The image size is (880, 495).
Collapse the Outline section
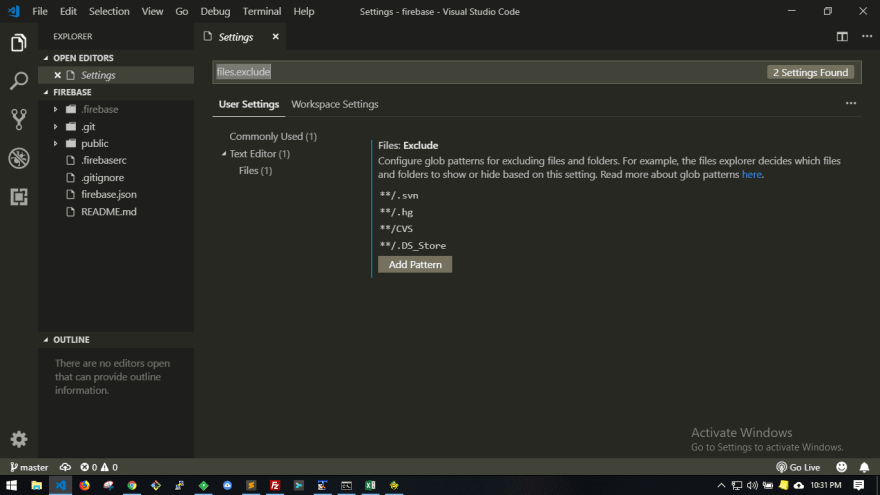coord(46,340)
